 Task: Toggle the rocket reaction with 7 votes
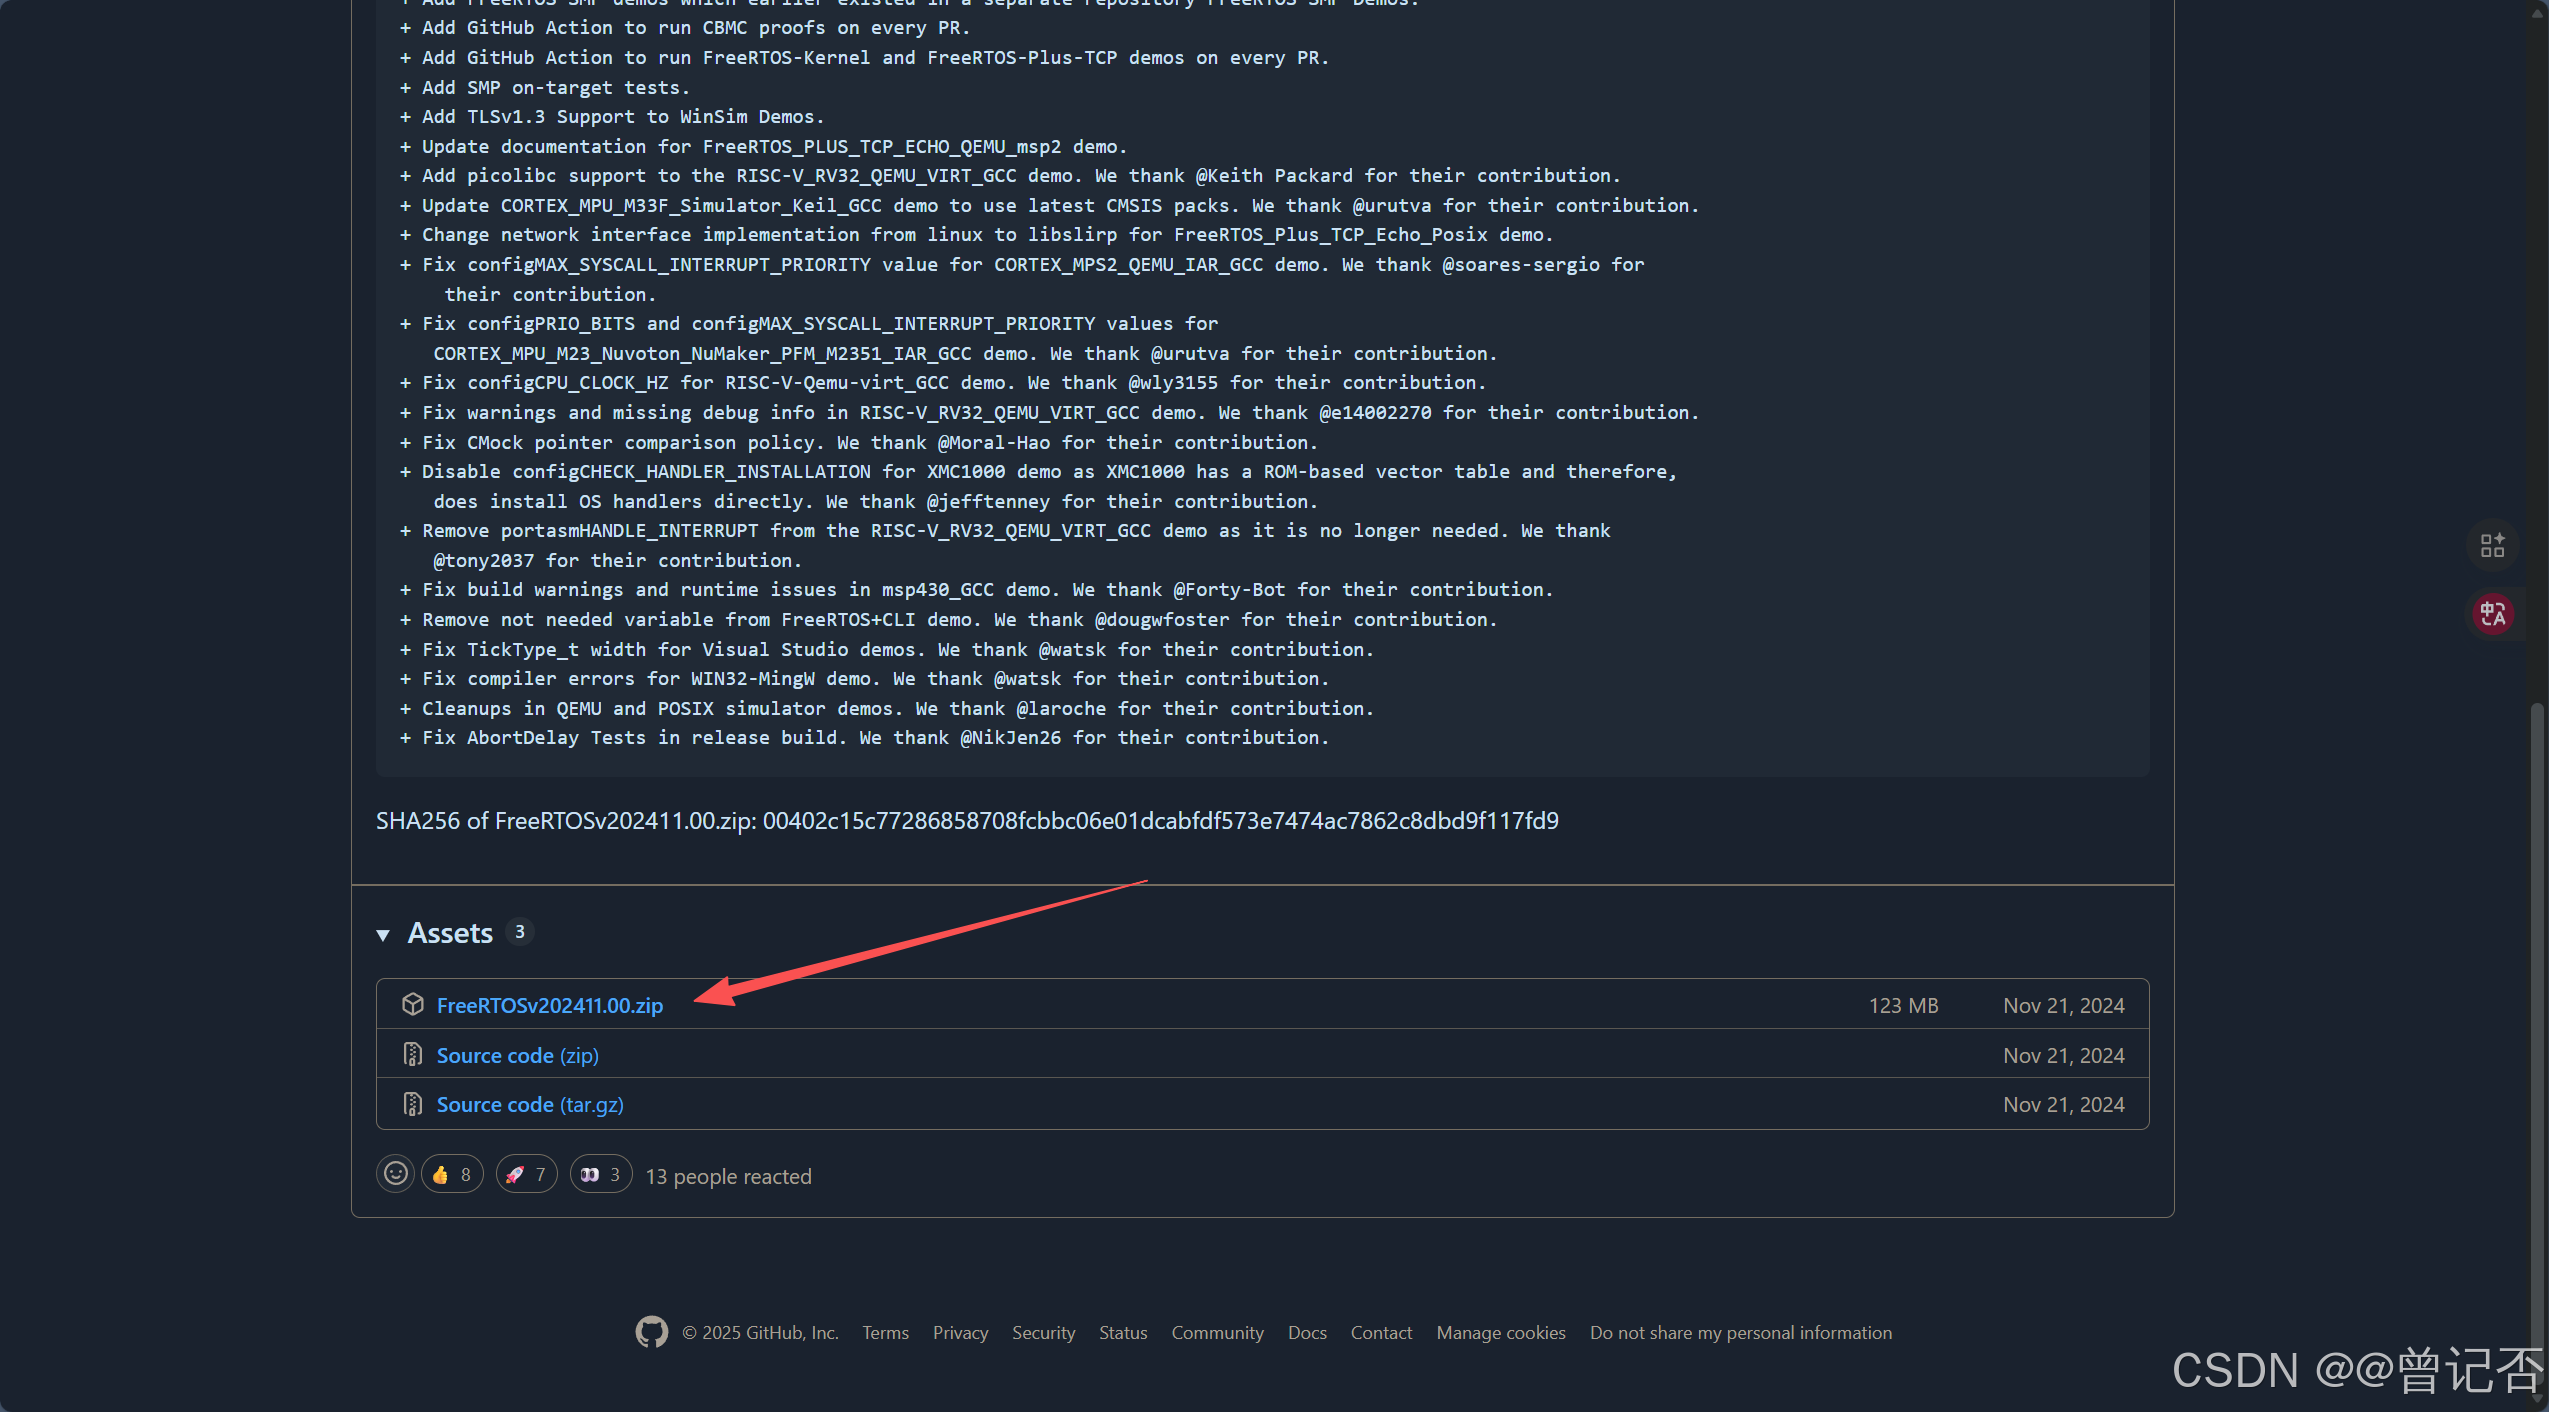(527, 1174)
